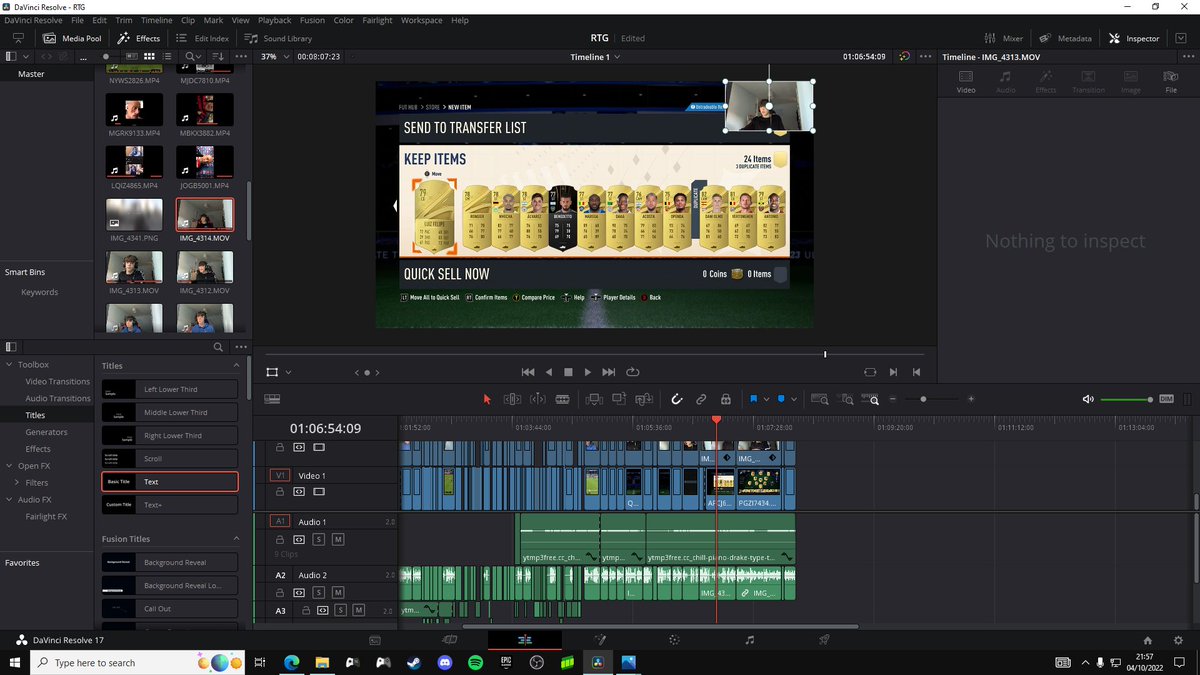Click the Zoom to Fit timeline icon
1200x675 pixels.
(x=820, y=399)
